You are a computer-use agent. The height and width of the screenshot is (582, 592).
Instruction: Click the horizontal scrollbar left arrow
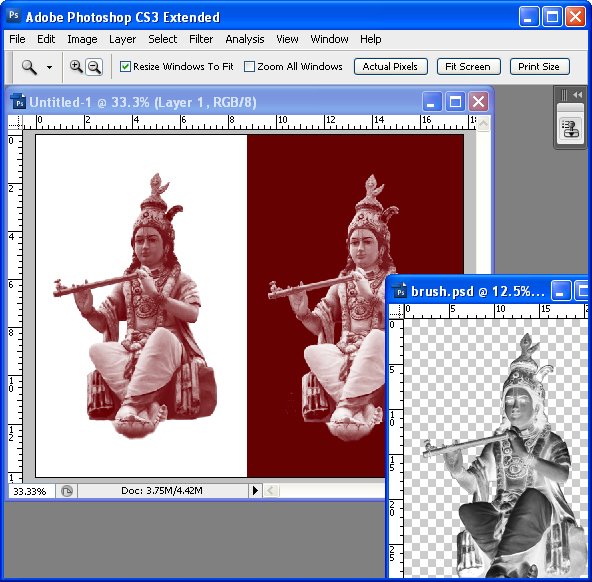(x=270, y=491)
